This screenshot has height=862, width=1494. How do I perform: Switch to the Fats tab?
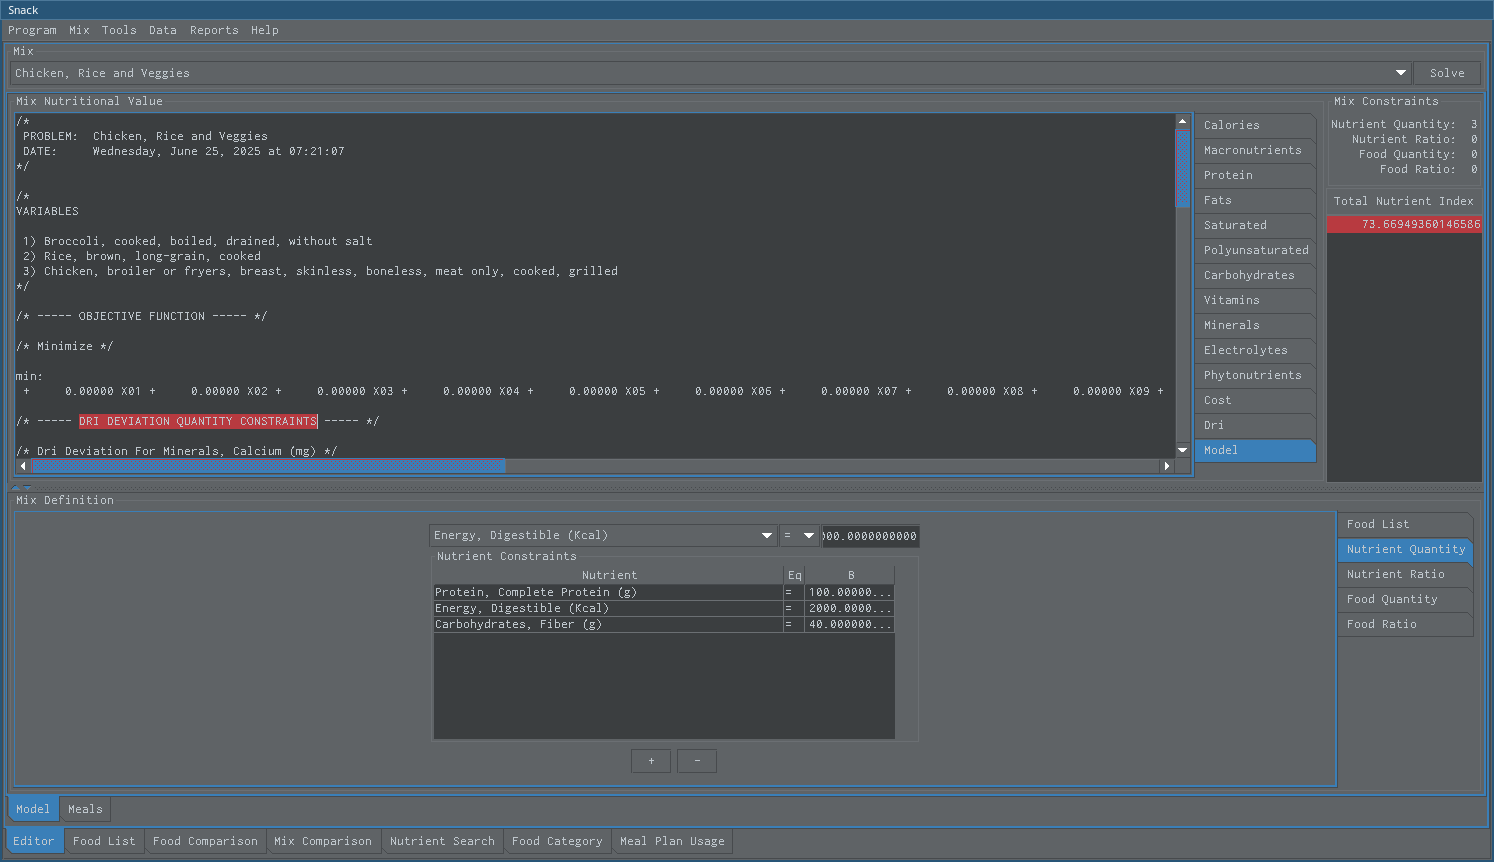click(1254, 200)
